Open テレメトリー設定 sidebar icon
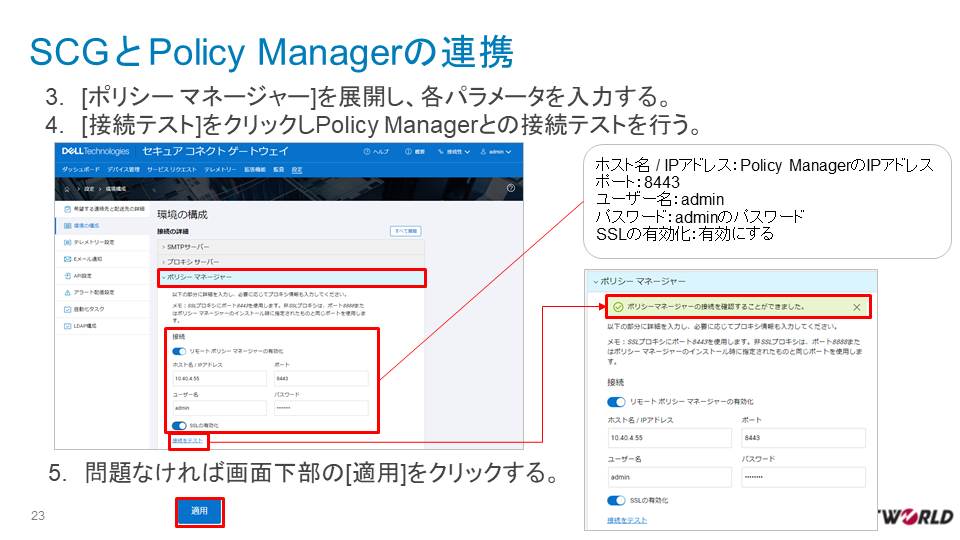Screen dimensions: 960x540 point(67,242)
